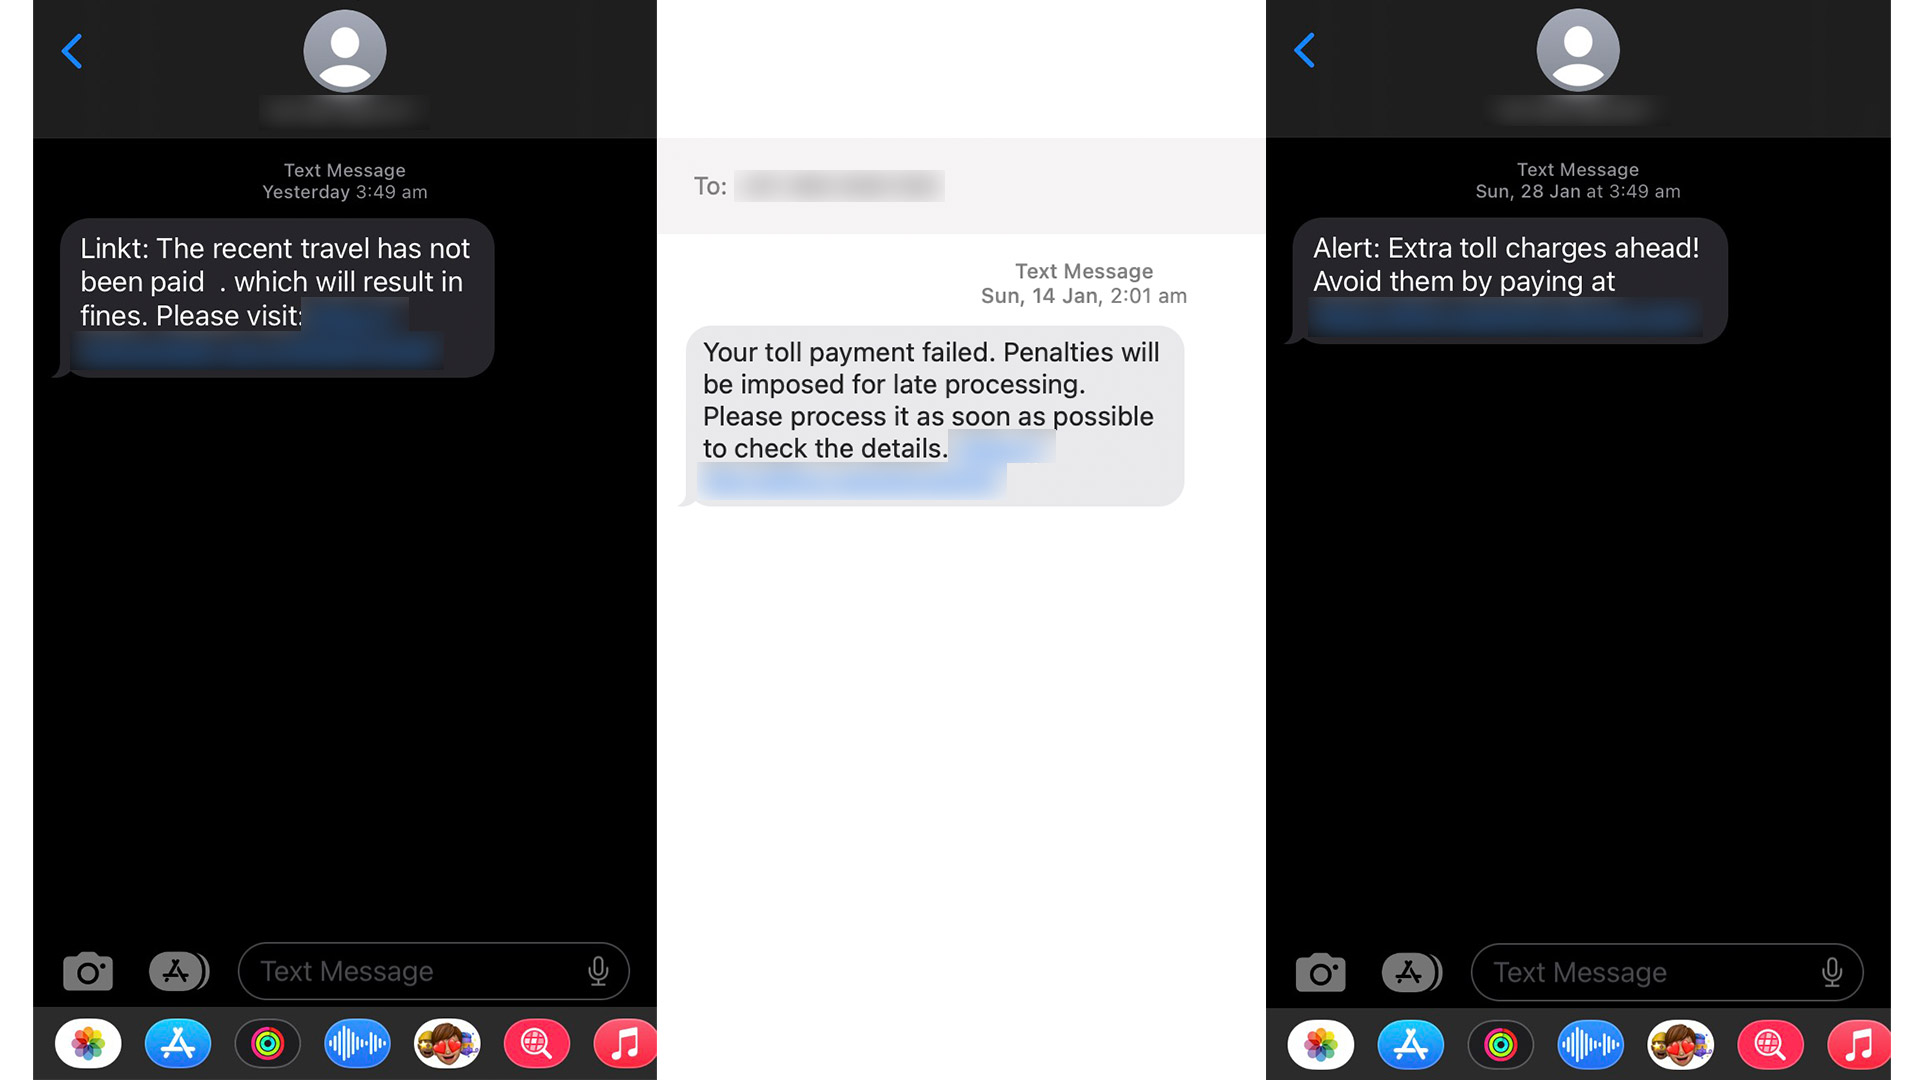1920x1080 pixels.
Task: Tap the back arrow on left panel
Action: (x=73, y=50)
